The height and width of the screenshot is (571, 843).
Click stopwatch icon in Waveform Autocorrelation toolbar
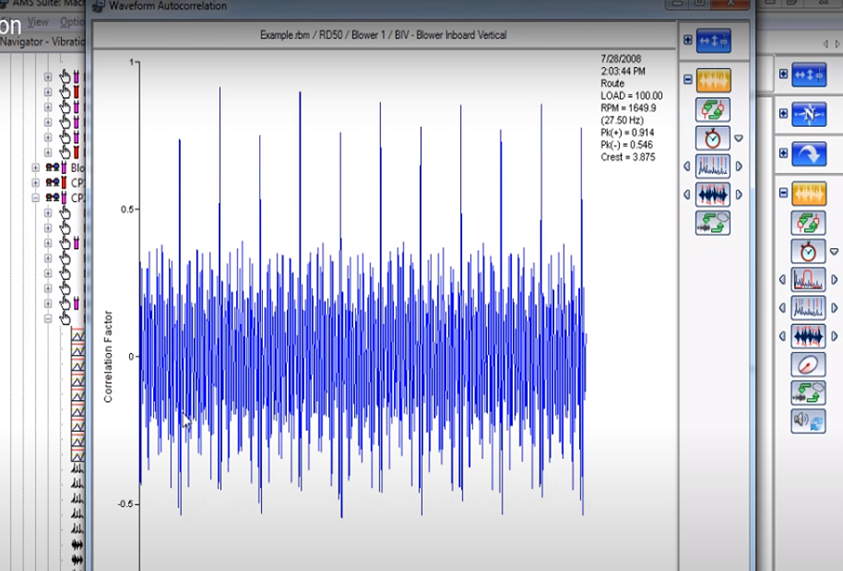pos(713,138)
